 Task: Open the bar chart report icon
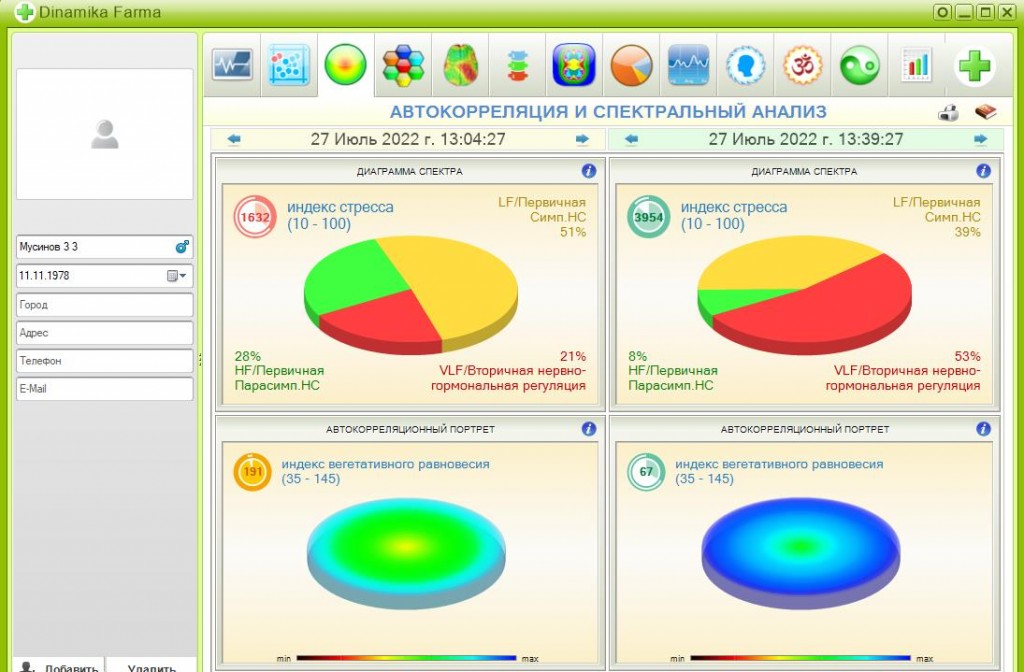point(916,65)
